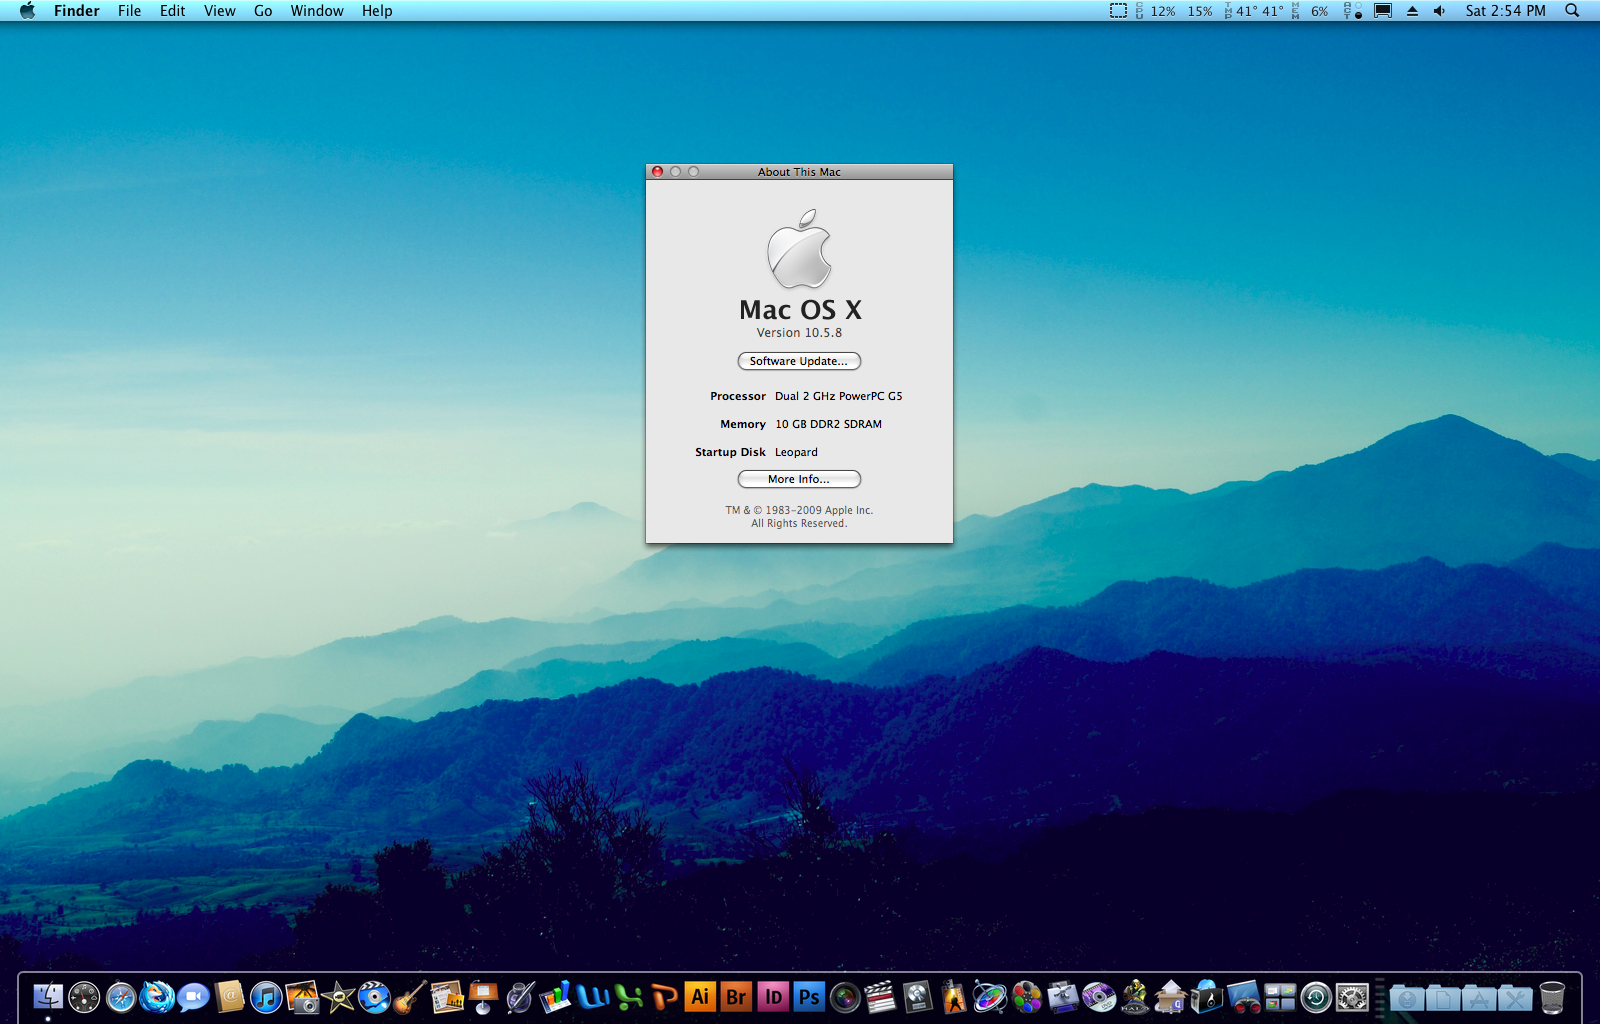This screenshot has width=1600, height=1024.
Task: Click the More Info button
Action: 799,479
